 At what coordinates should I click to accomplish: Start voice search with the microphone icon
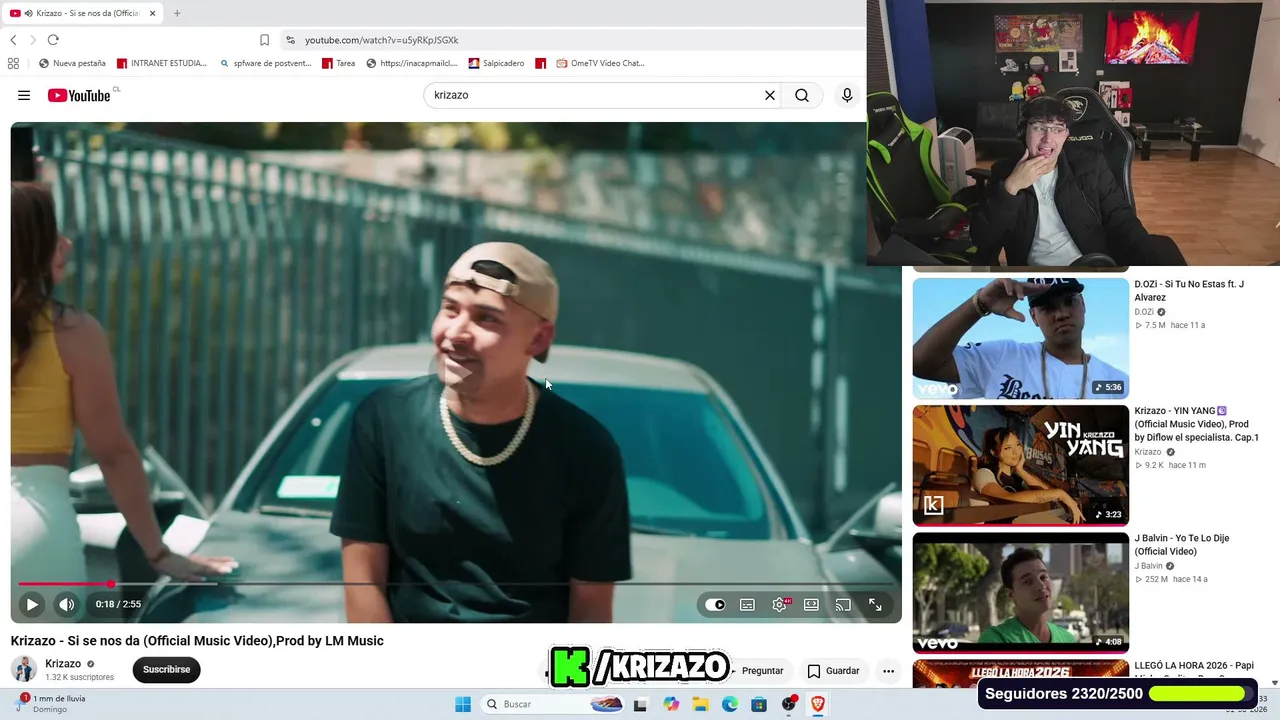click(x=847, y=95)
